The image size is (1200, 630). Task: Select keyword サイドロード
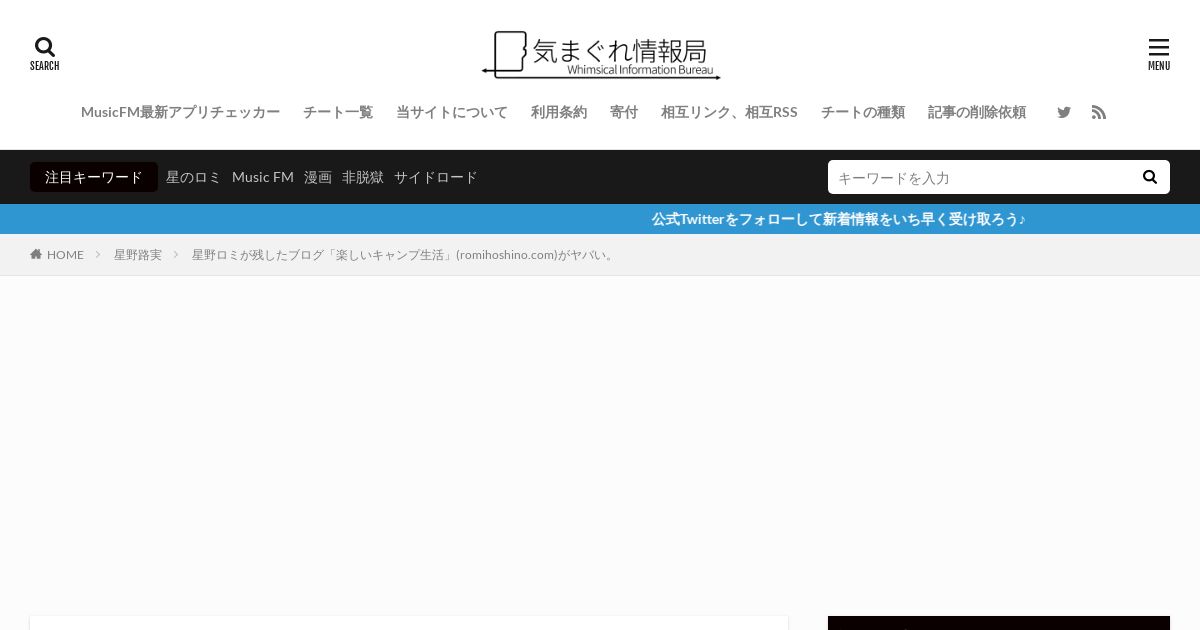(x=436, y=177)
